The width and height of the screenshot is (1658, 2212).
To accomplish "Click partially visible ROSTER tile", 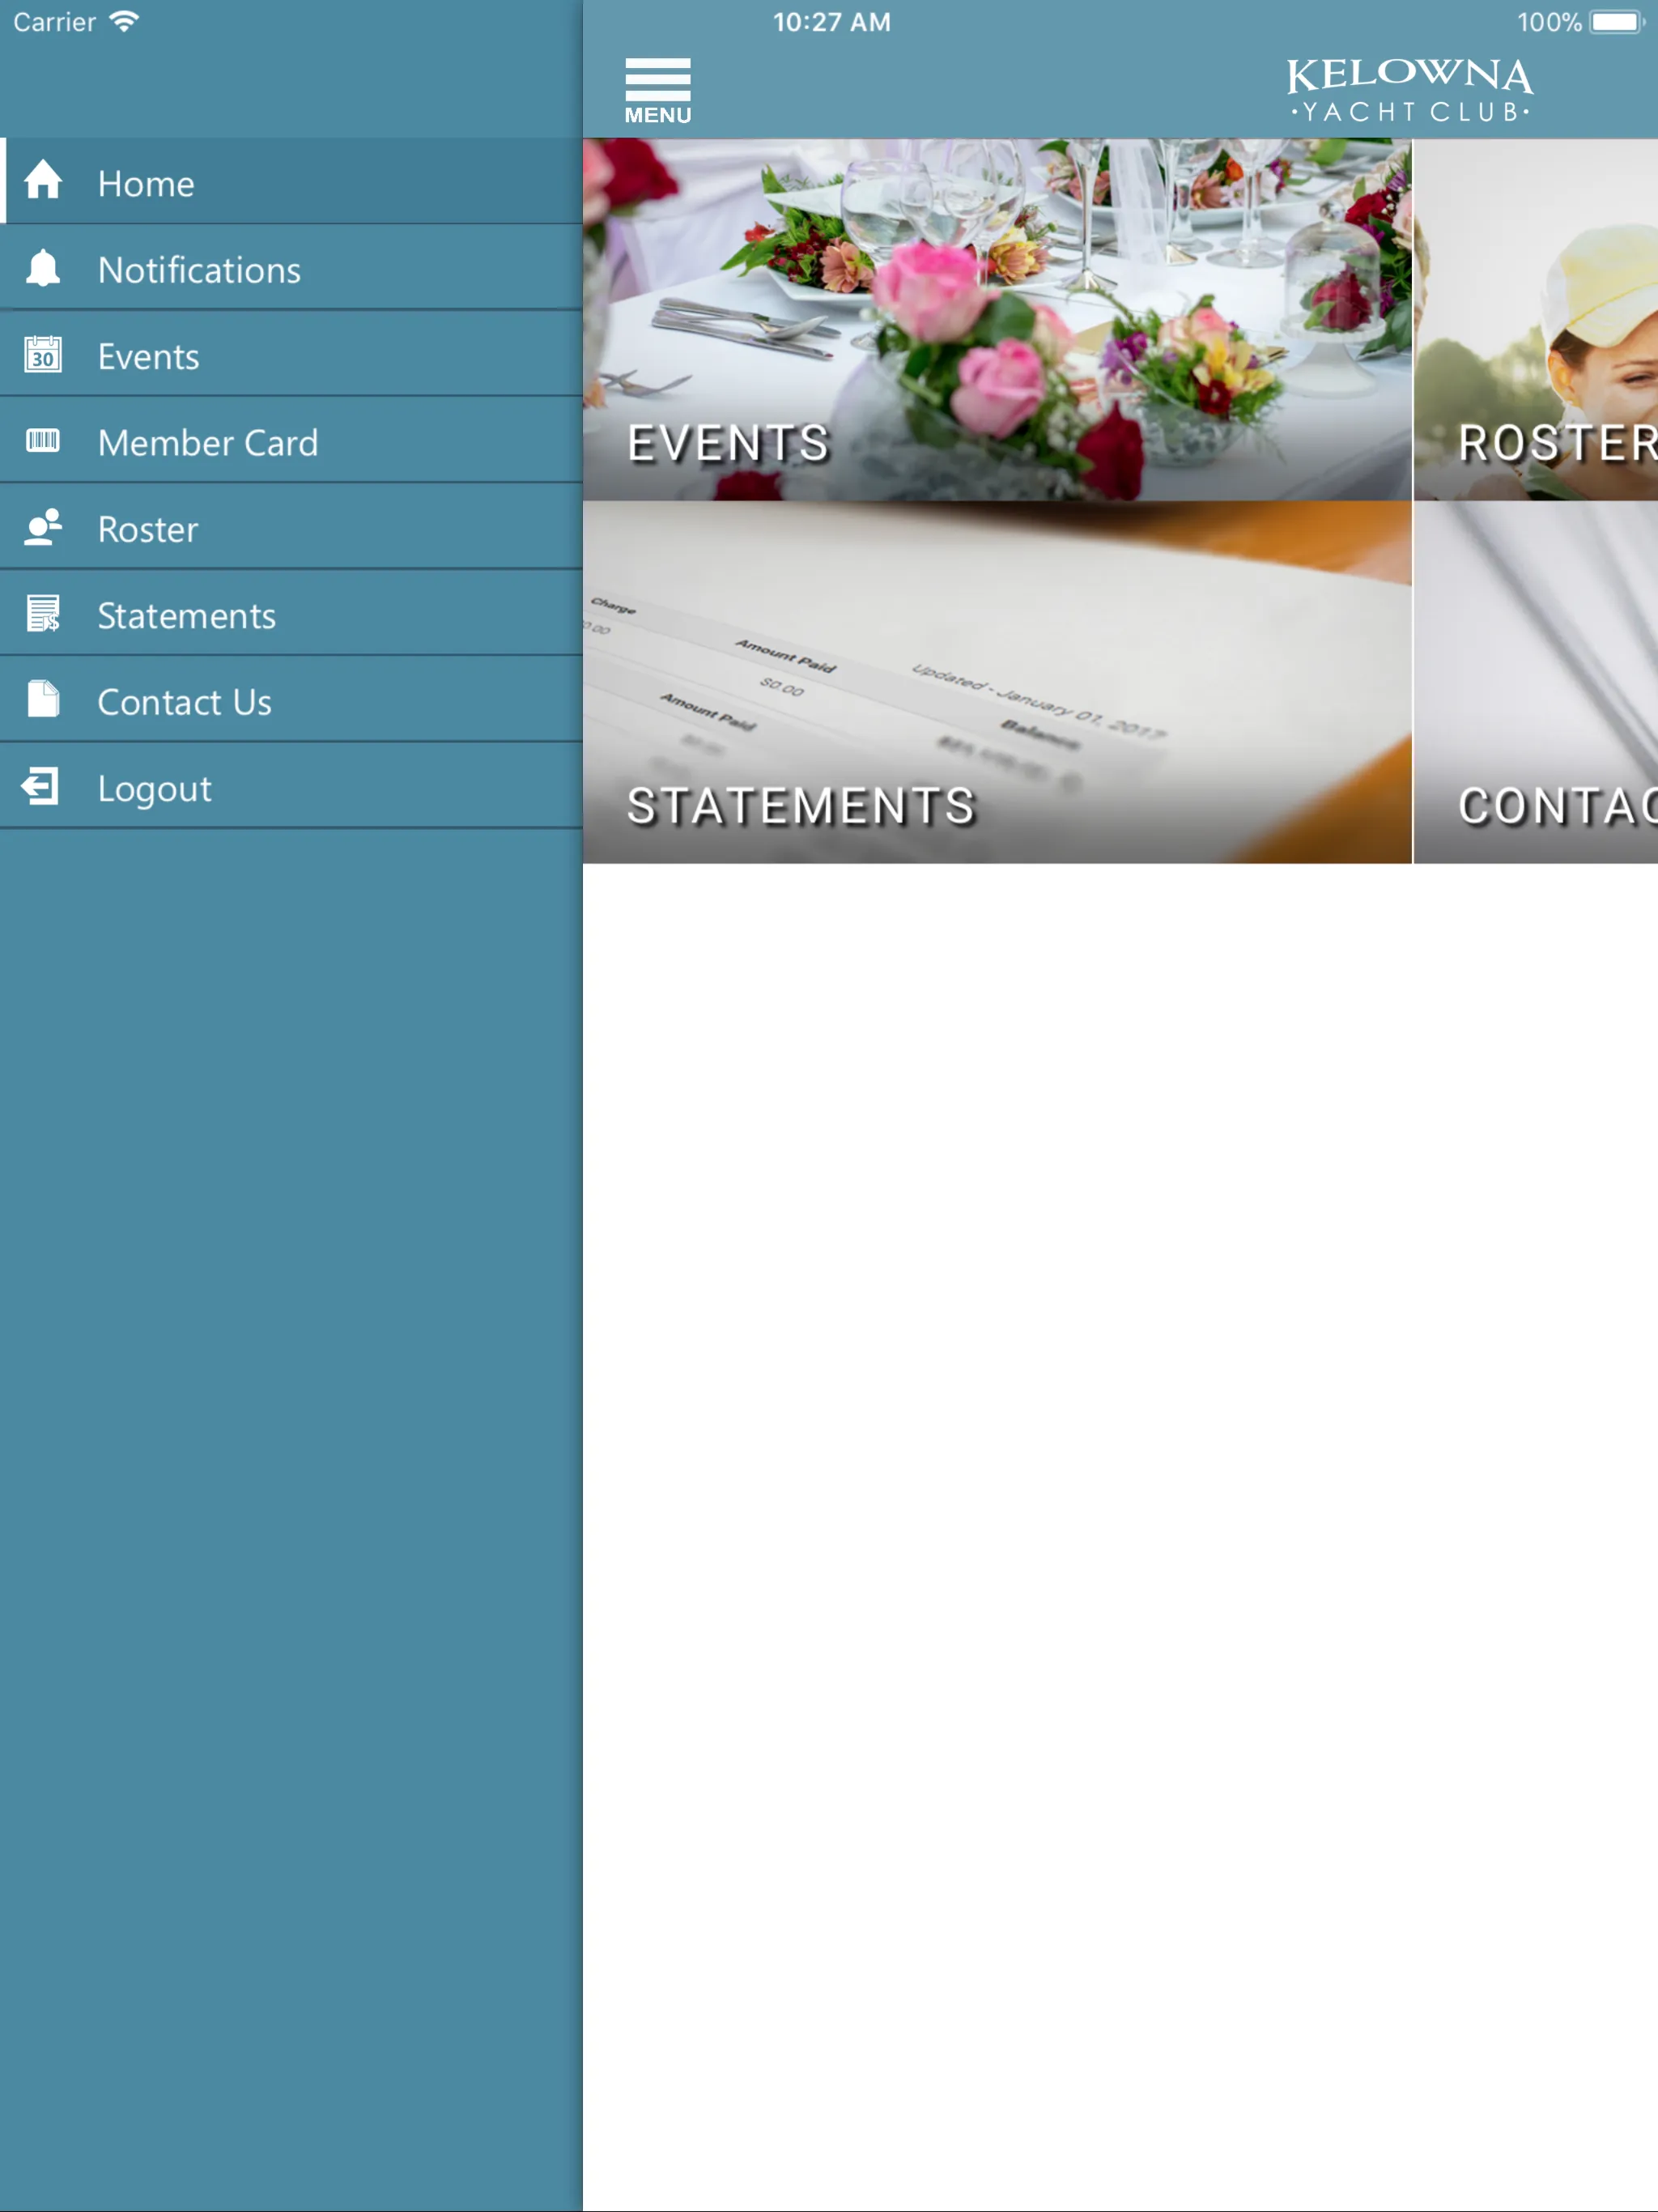I will [x=1534, y=319].
